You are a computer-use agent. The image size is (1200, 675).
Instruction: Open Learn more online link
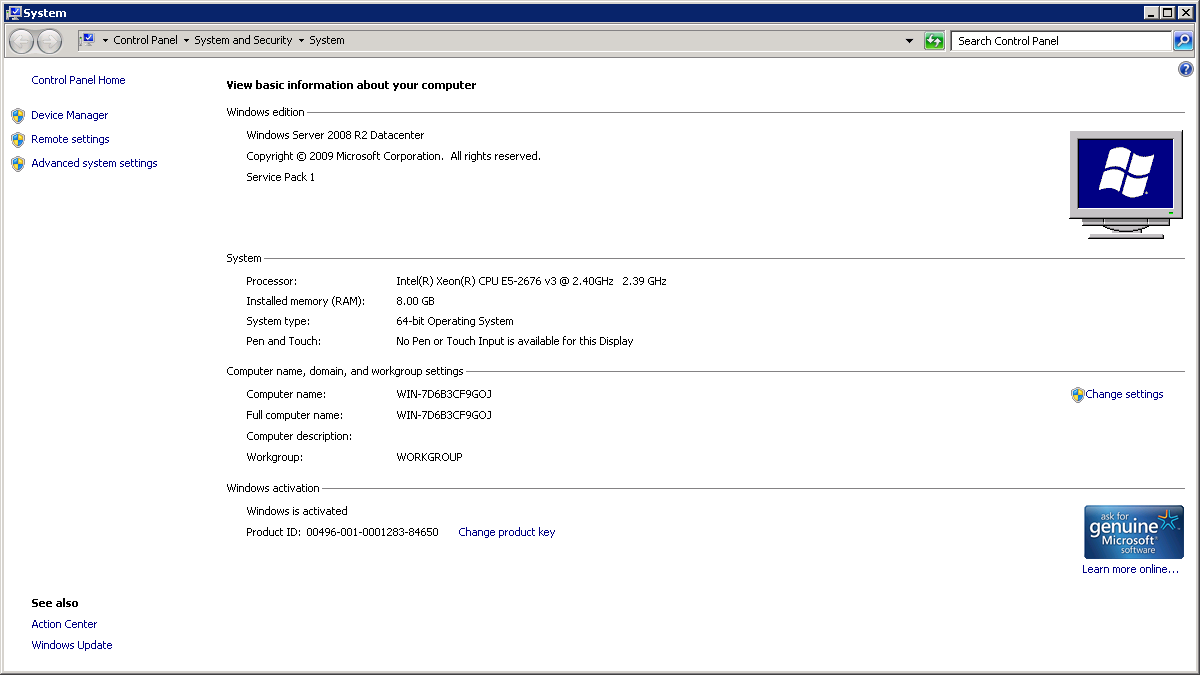pos(1130,569)
